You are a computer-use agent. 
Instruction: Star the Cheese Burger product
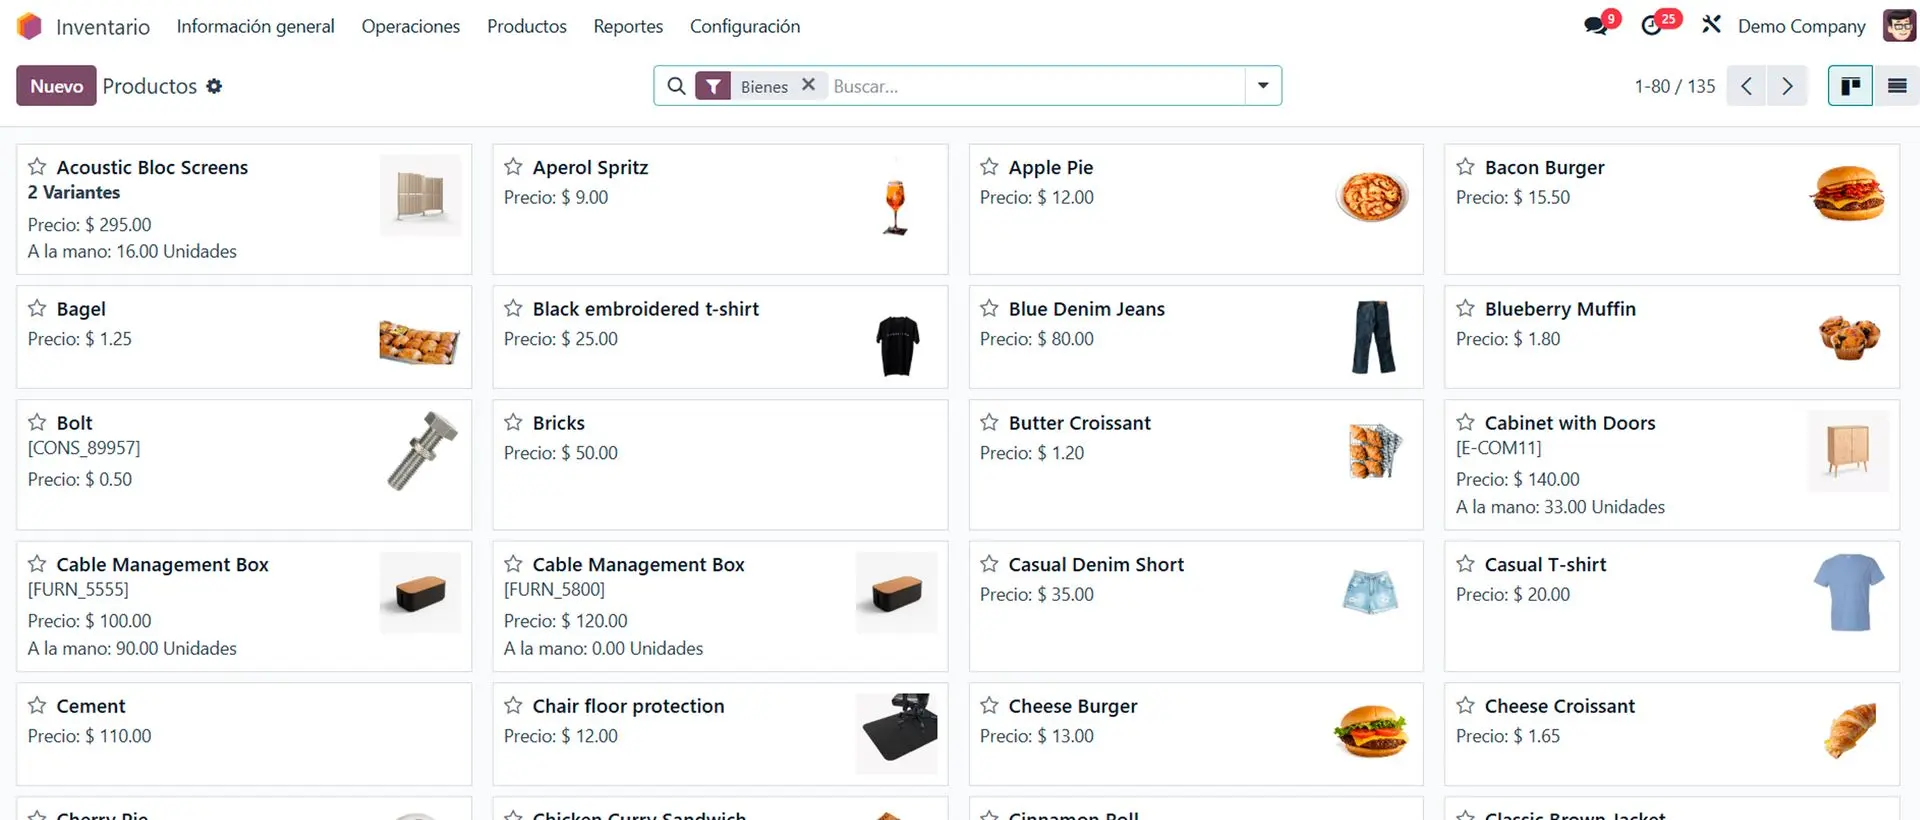989,705
